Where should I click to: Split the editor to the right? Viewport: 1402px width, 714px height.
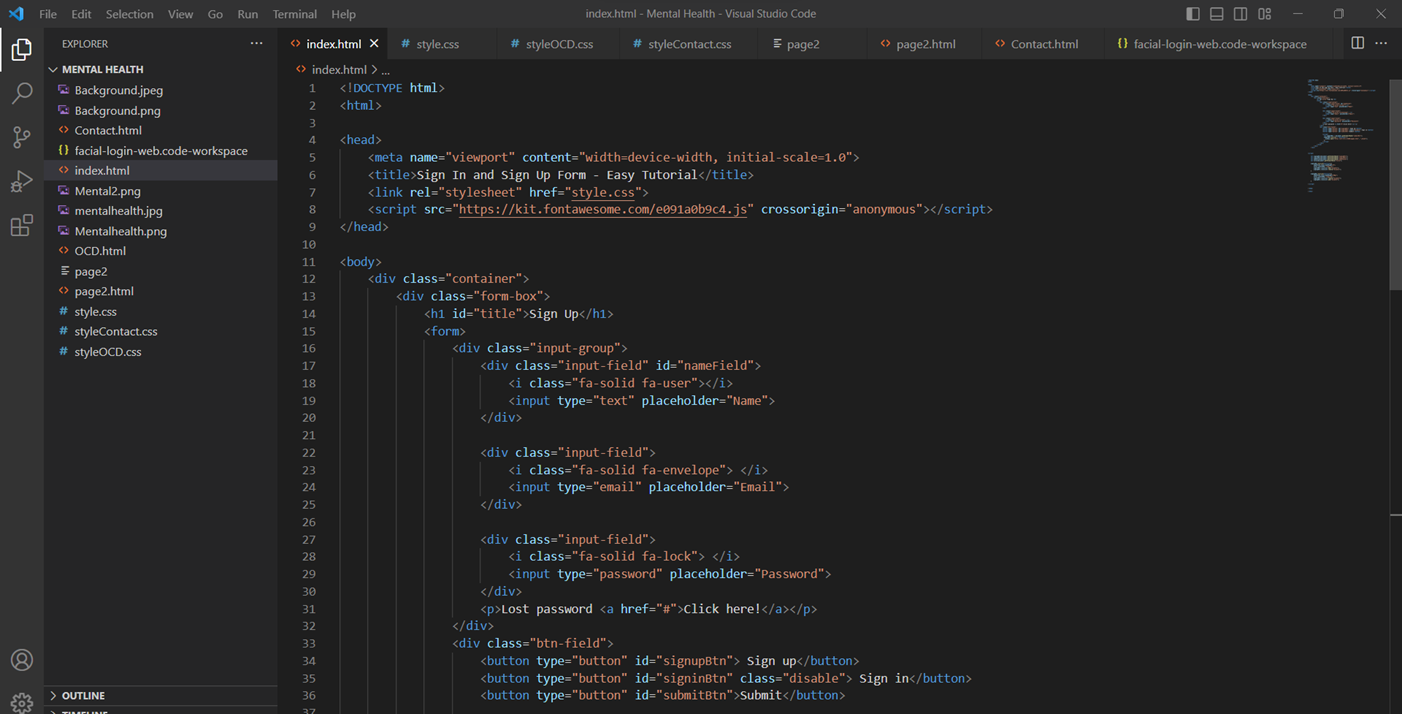(x=1357, y=43)
